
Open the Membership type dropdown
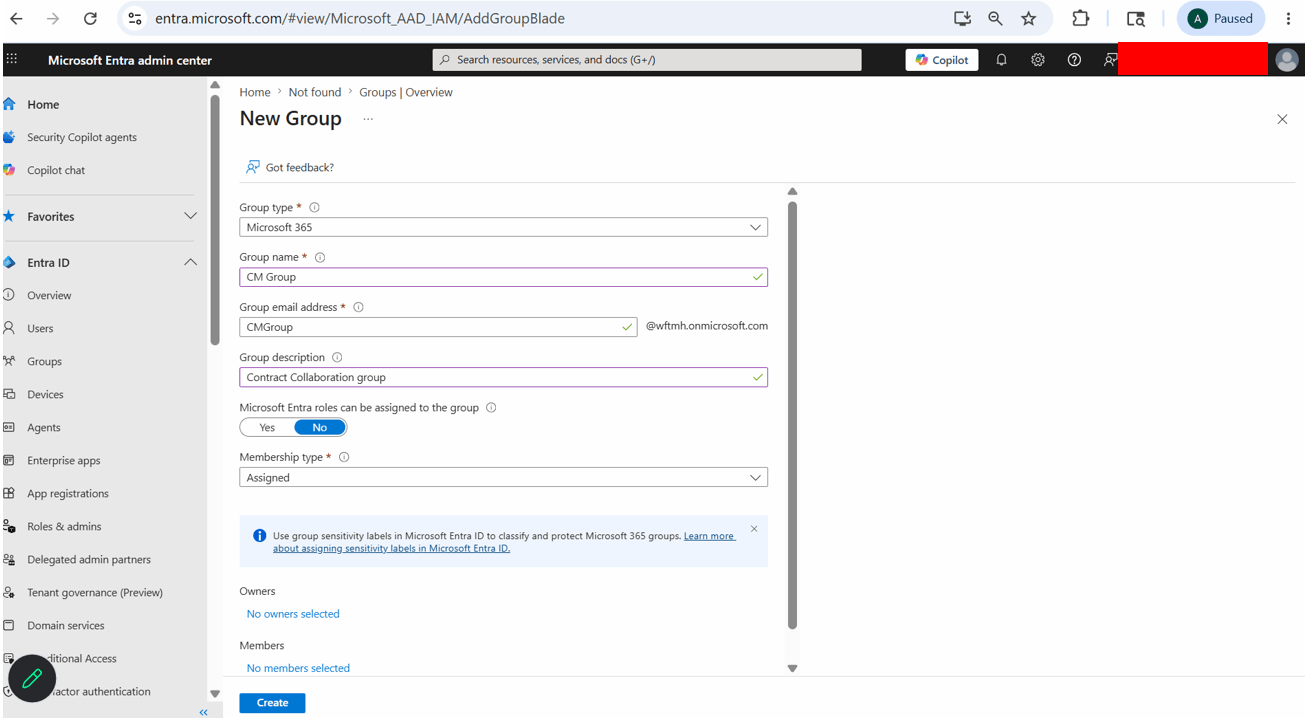(504, 478)
